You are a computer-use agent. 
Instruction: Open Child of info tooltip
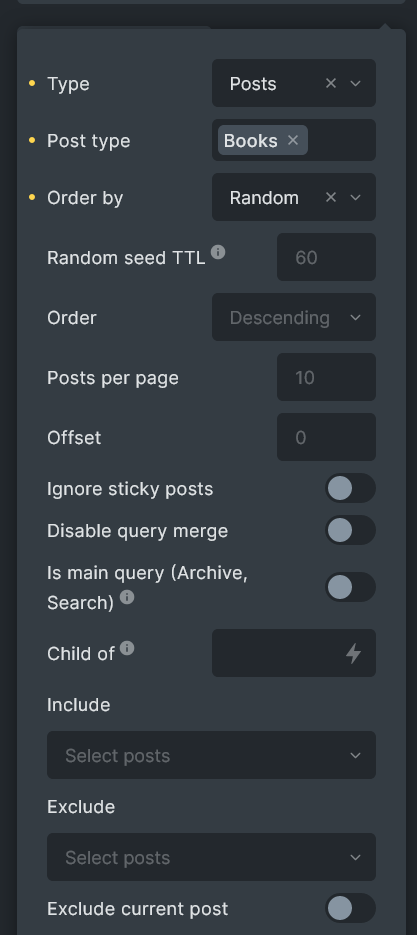click(x=126, y=648)
